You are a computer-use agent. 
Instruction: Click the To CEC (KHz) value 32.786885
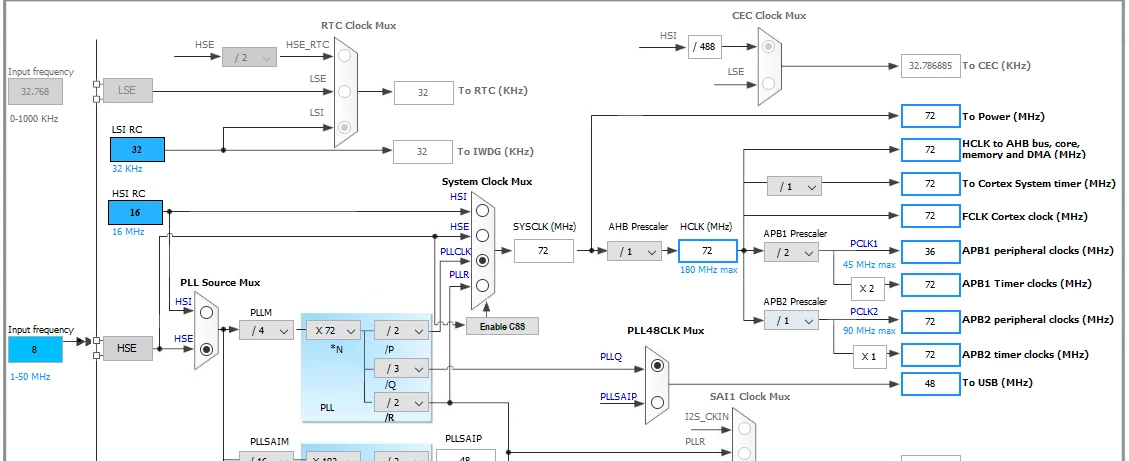pos(930,66)
